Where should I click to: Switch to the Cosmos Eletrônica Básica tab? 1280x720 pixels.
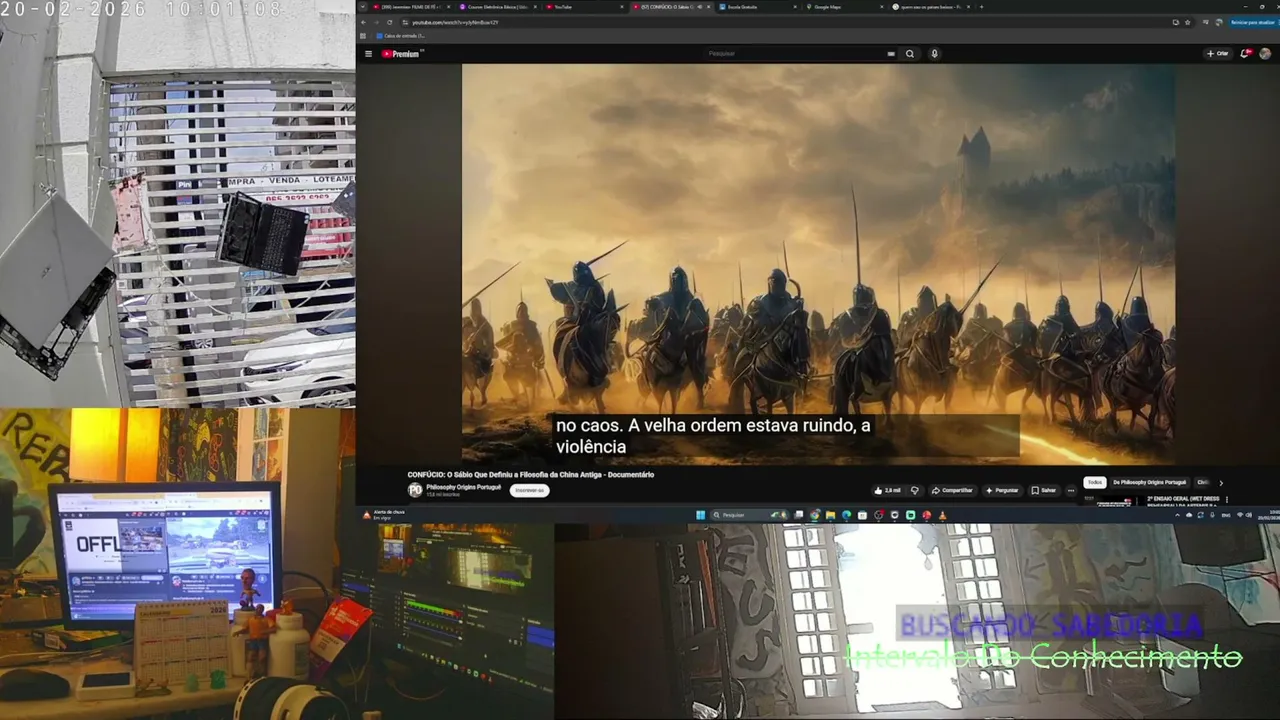pos(497,7)
